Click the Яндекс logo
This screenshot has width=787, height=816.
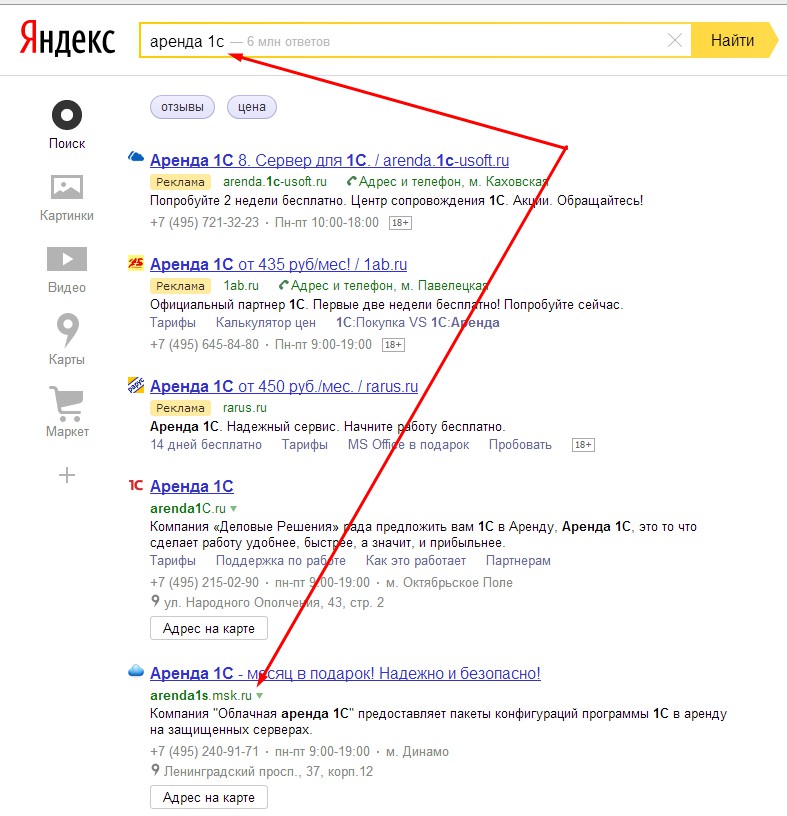[x=67, y=39]
